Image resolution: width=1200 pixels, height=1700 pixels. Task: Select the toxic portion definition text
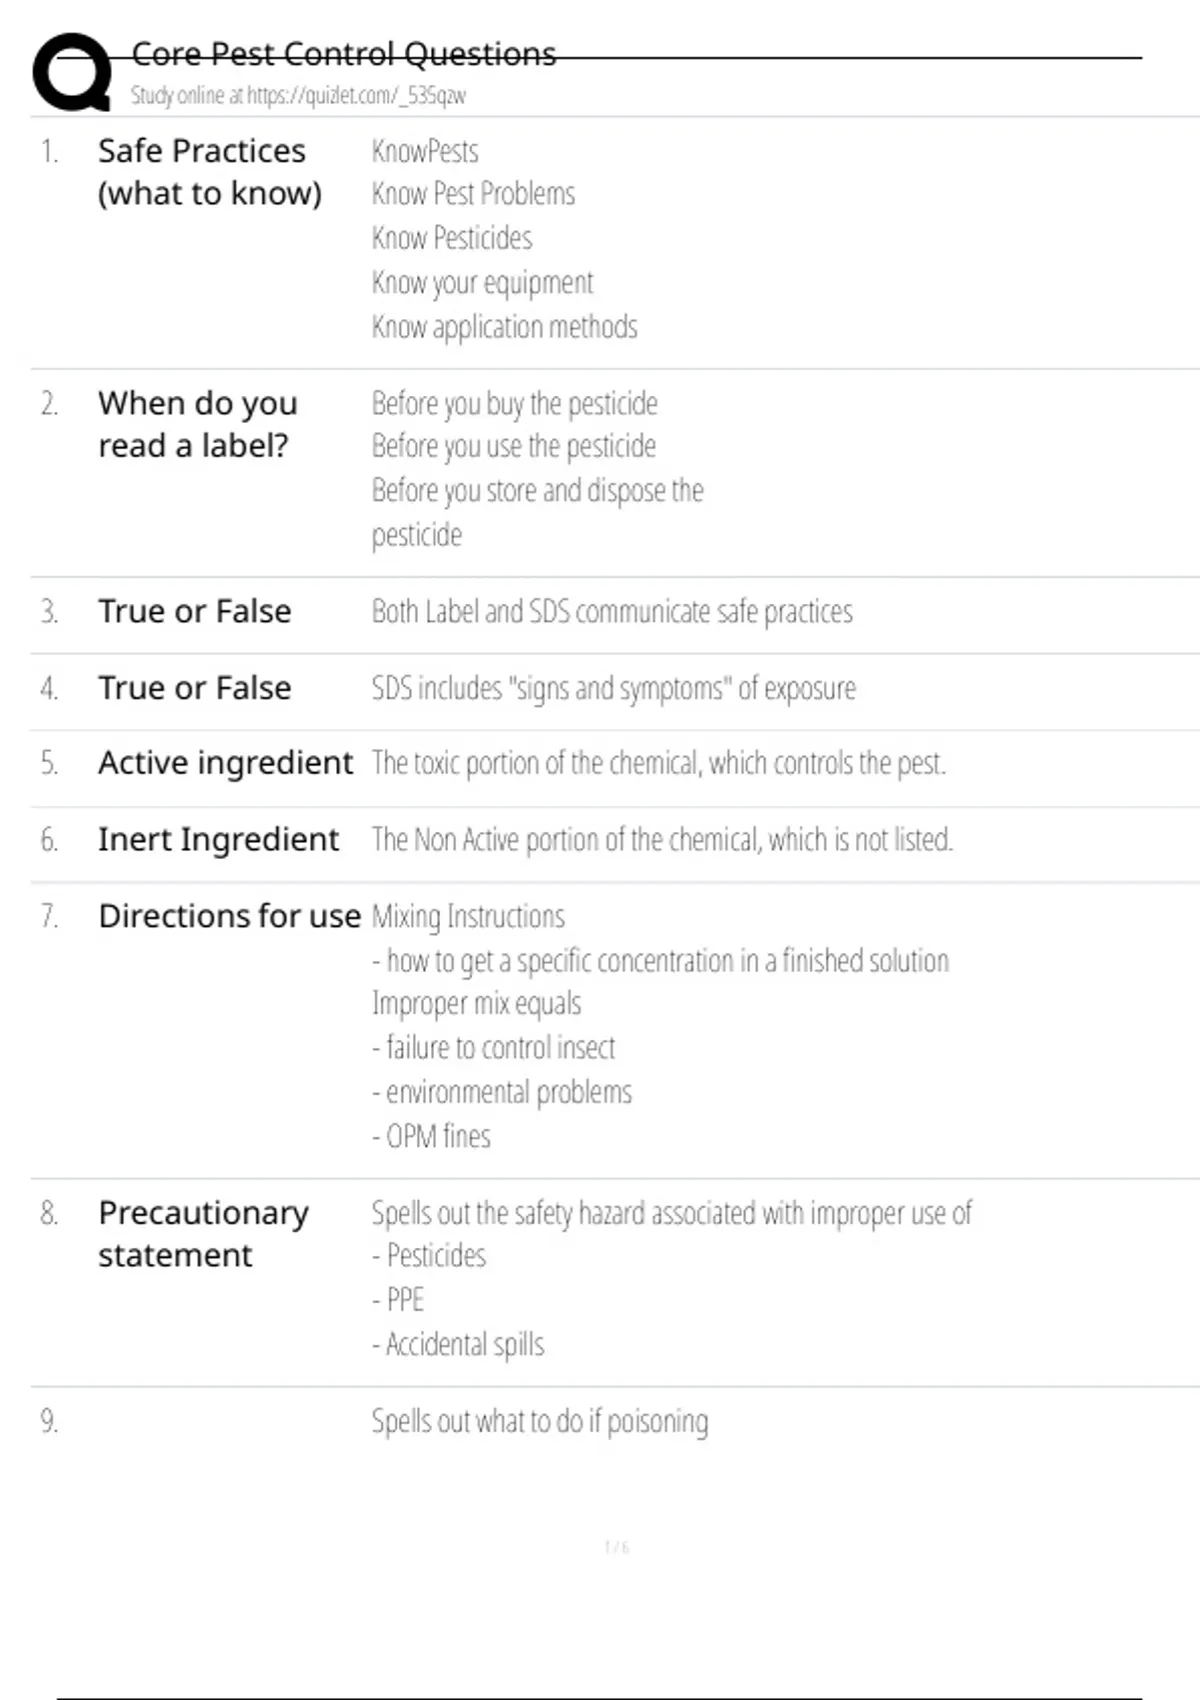[x=658, y=764]
